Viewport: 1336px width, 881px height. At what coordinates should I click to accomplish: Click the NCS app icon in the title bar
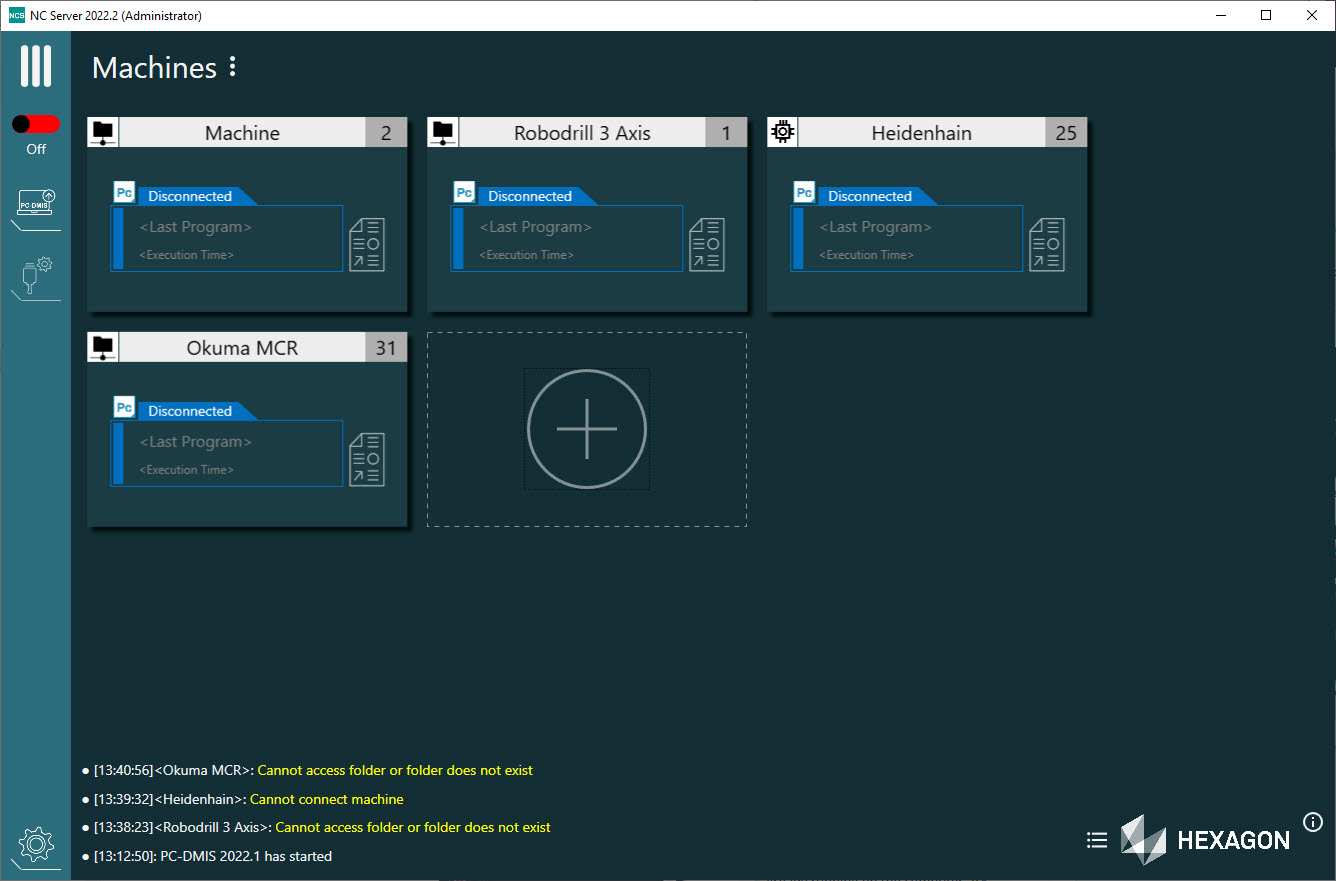tap(15, 15)
